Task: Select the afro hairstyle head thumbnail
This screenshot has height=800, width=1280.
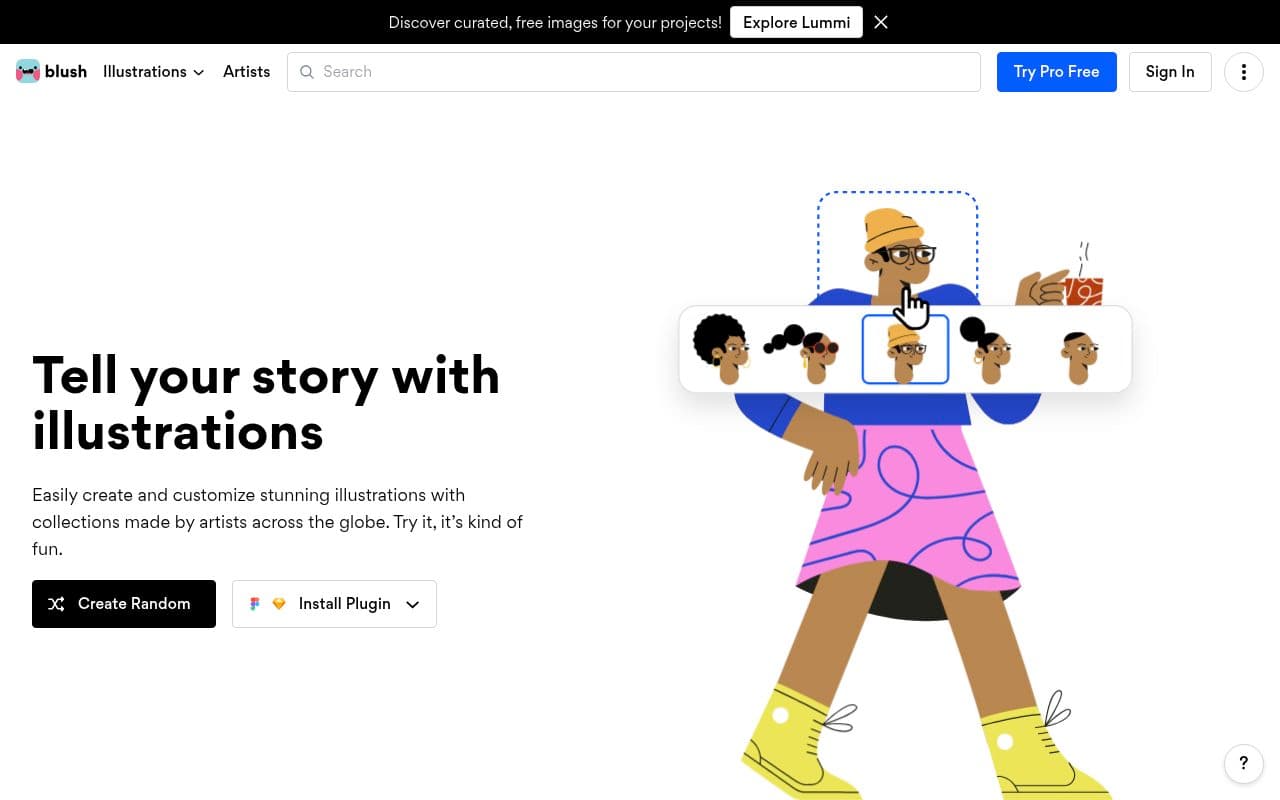Action: (722, 348)
